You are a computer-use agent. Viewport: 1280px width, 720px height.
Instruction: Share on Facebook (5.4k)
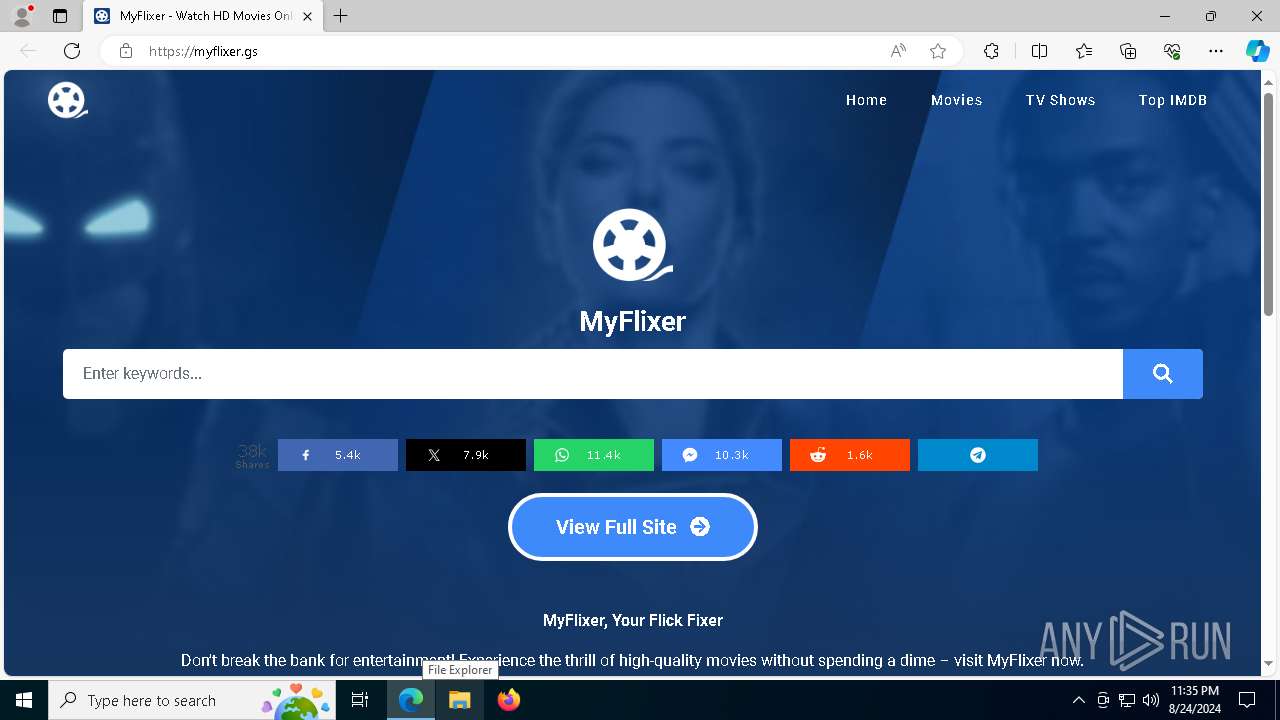click(338, 455)
